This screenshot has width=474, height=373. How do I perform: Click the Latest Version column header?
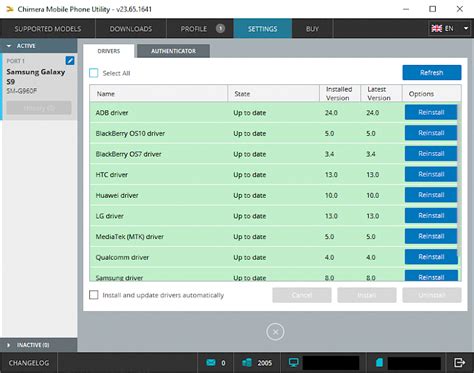[381, 94]
